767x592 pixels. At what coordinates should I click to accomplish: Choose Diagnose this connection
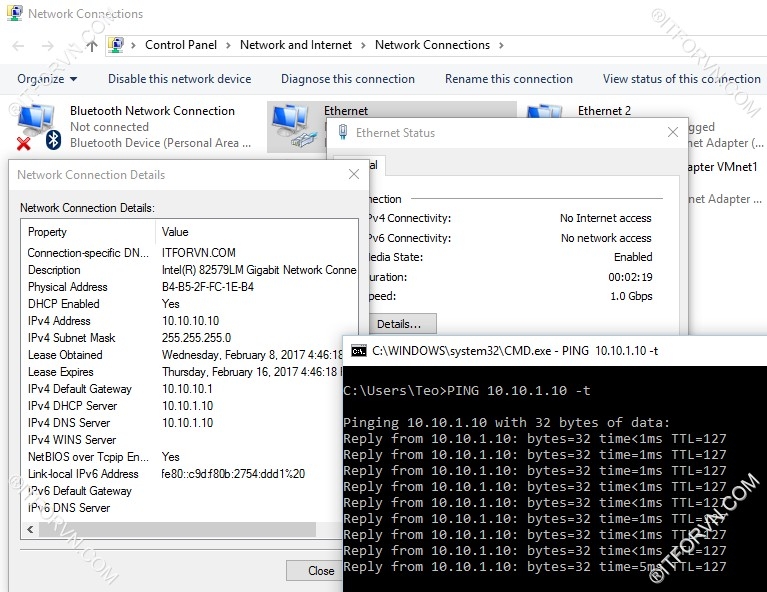click(347, 79)
